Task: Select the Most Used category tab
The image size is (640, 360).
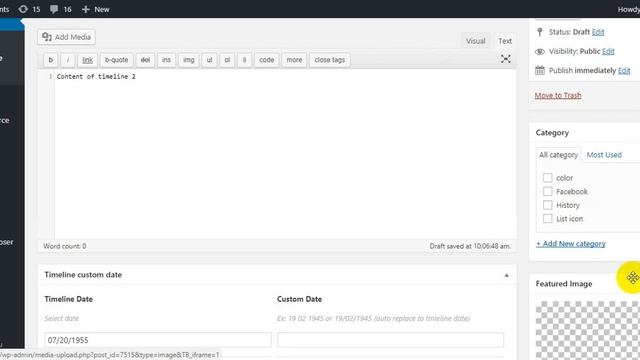Action: point(604,155)
